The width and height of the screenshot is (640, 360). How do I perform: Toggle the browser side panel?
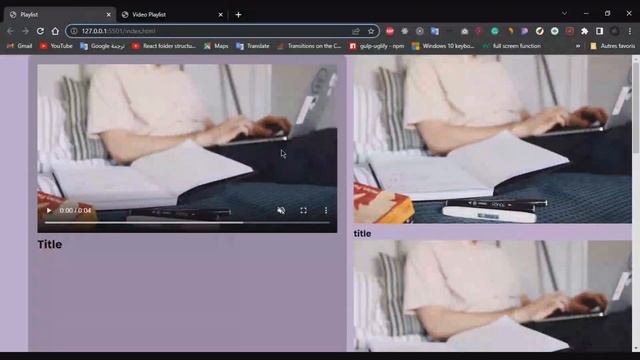click(x=599, y=31)
